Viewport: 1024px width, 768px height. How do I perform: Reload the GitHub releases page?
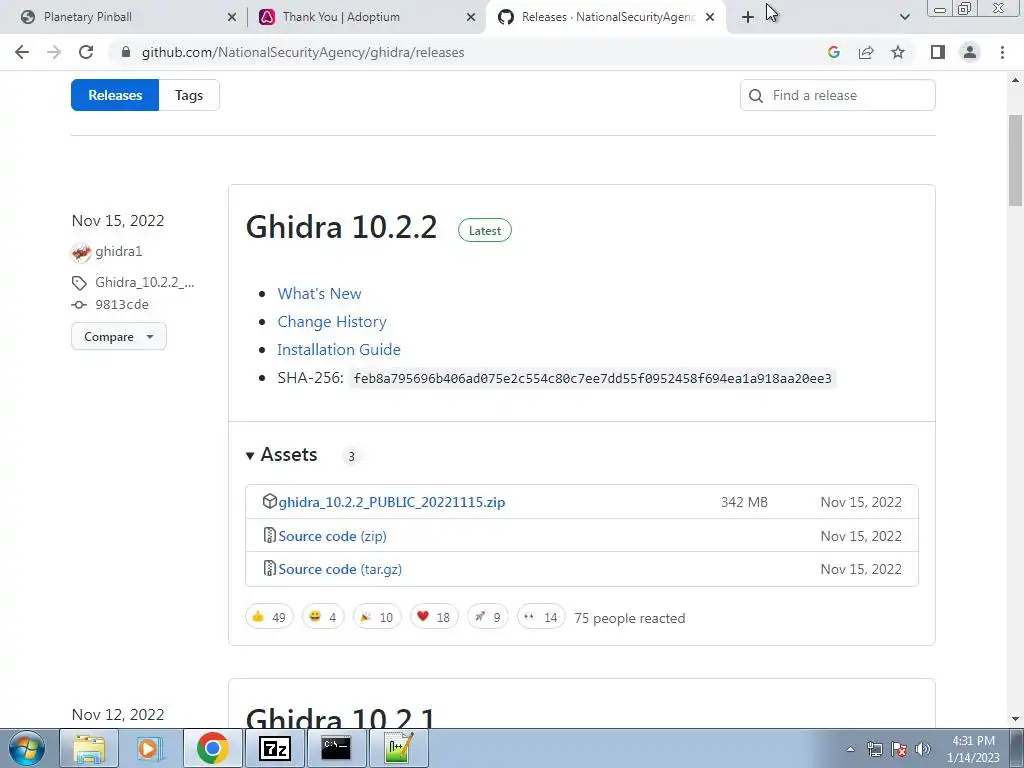pos(86,52)
